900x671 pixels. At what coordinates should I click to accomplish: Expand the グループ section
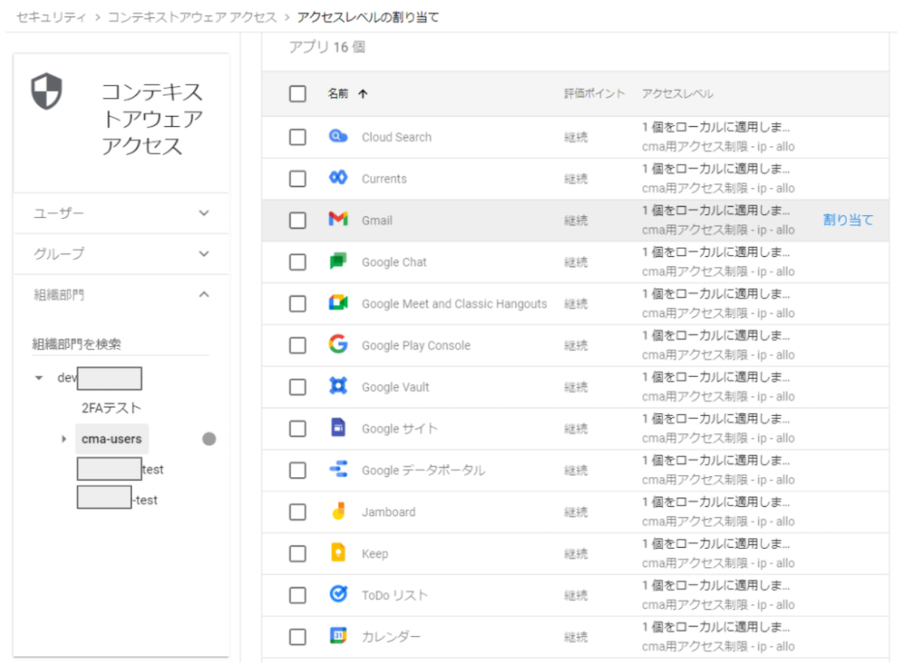click(x=204, y=254)
